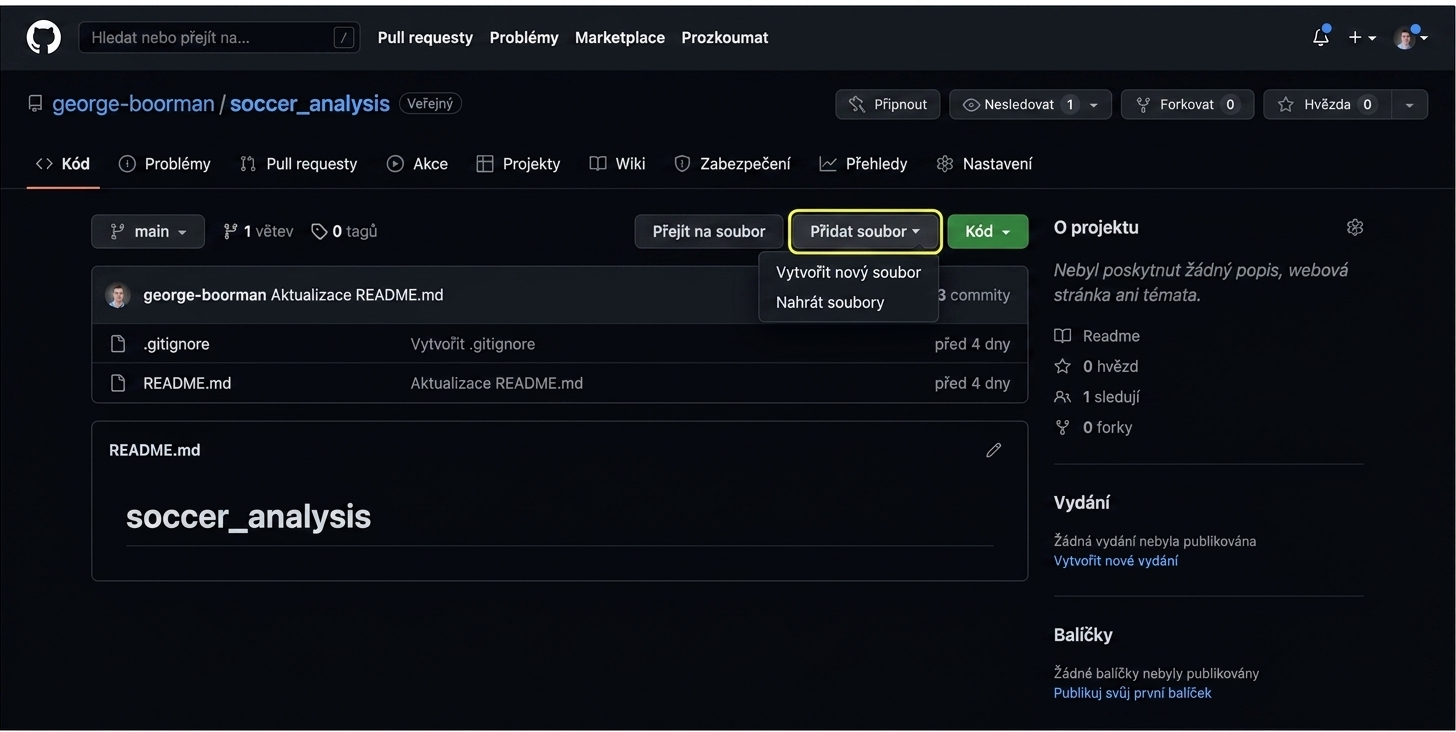Click the README.md file icon
1456x732 pixels.
[118, 383]
